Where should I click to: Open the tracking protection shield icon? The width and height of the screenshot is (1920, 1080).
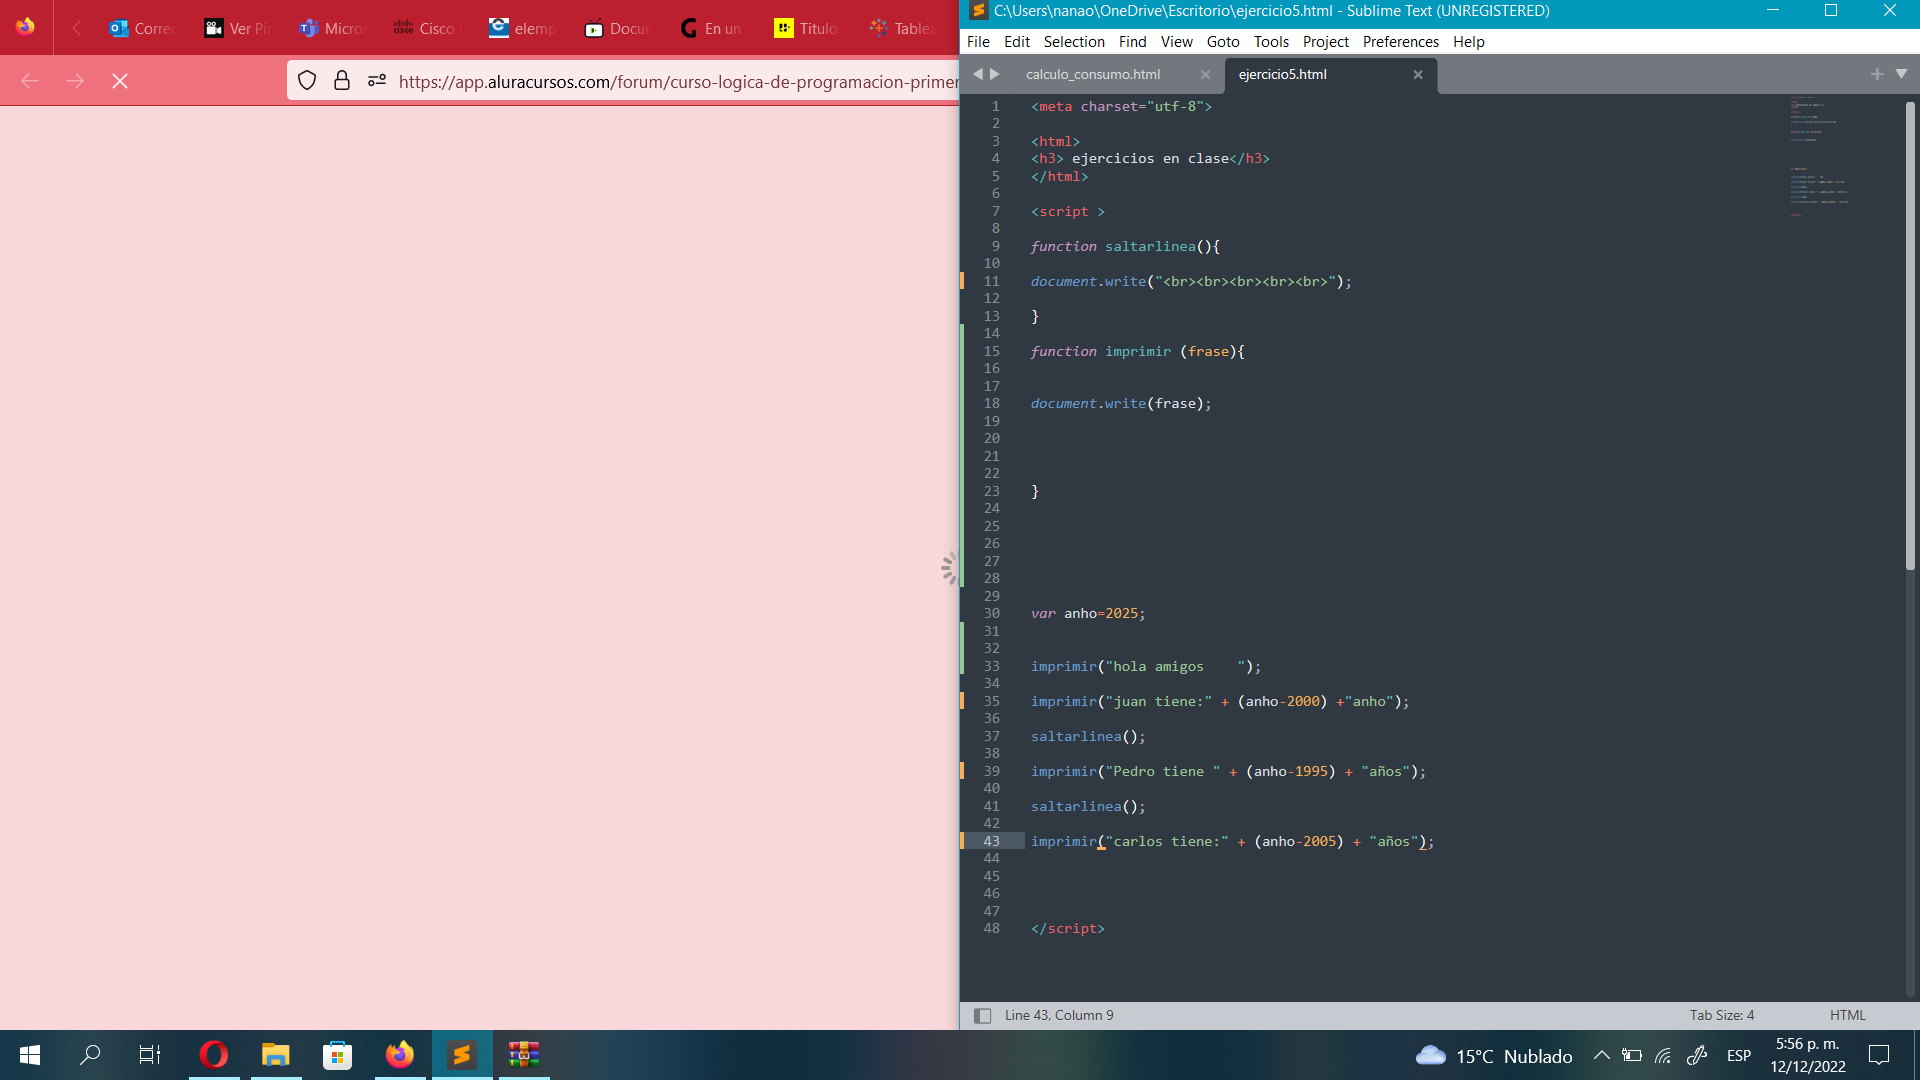pyautogui.click(x=307, y=81)
